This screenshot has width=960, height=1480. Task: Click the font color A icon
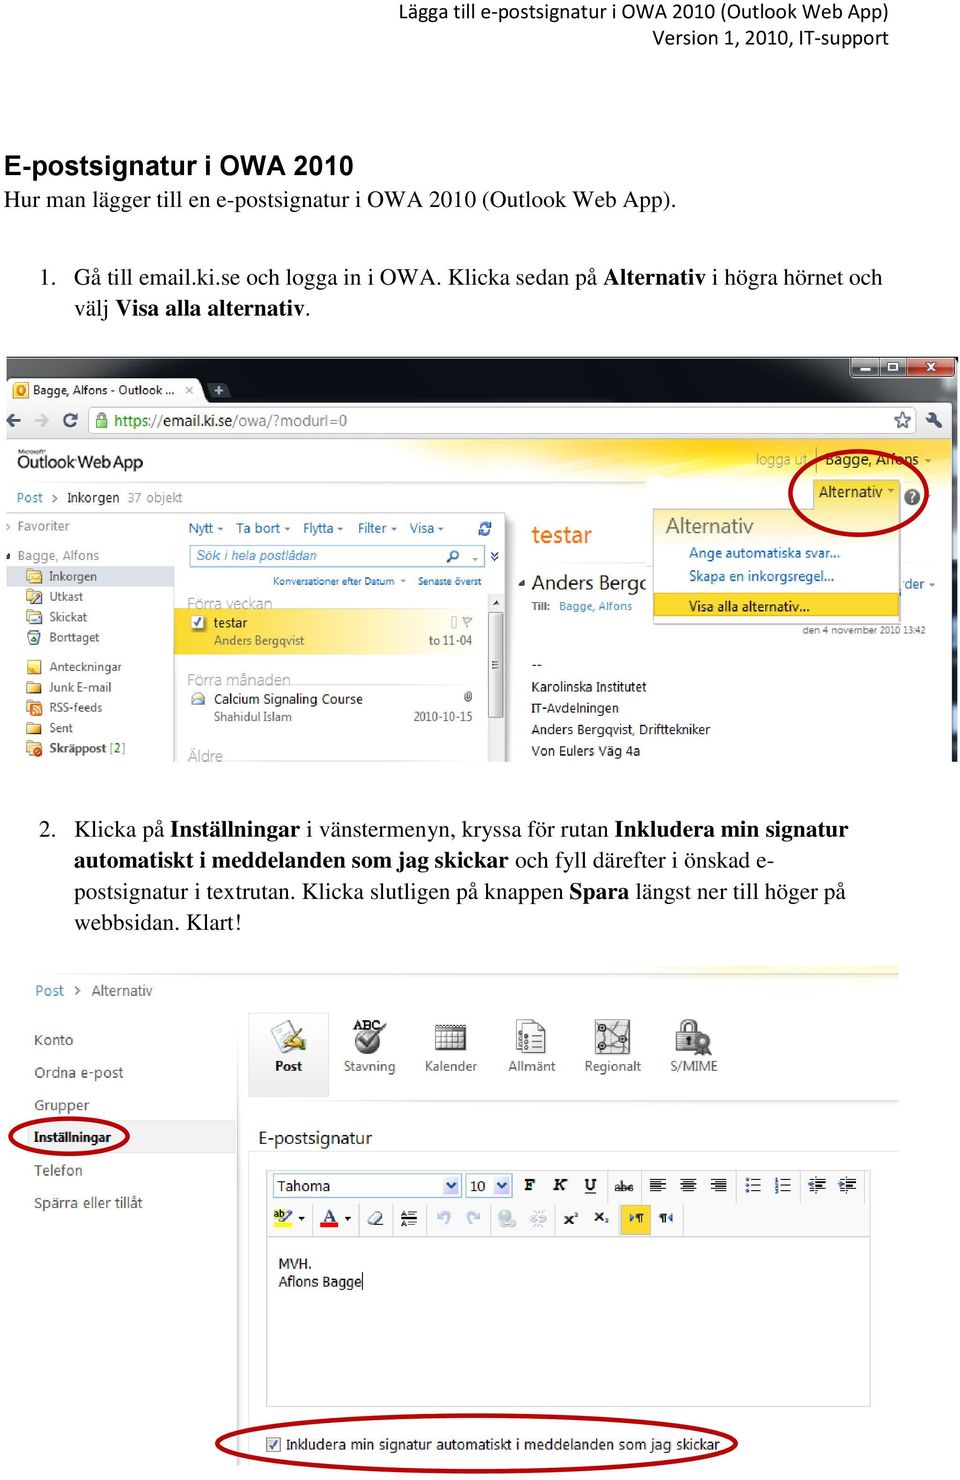tap(329, 1217)
